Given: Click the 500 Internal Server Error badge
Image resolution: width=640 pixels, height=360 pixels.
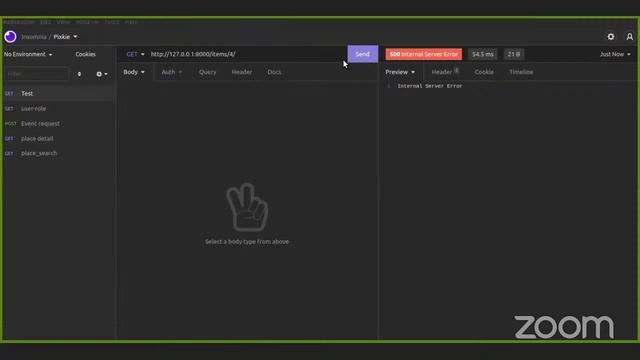Looking at the screenshot, I should point(424,54).
